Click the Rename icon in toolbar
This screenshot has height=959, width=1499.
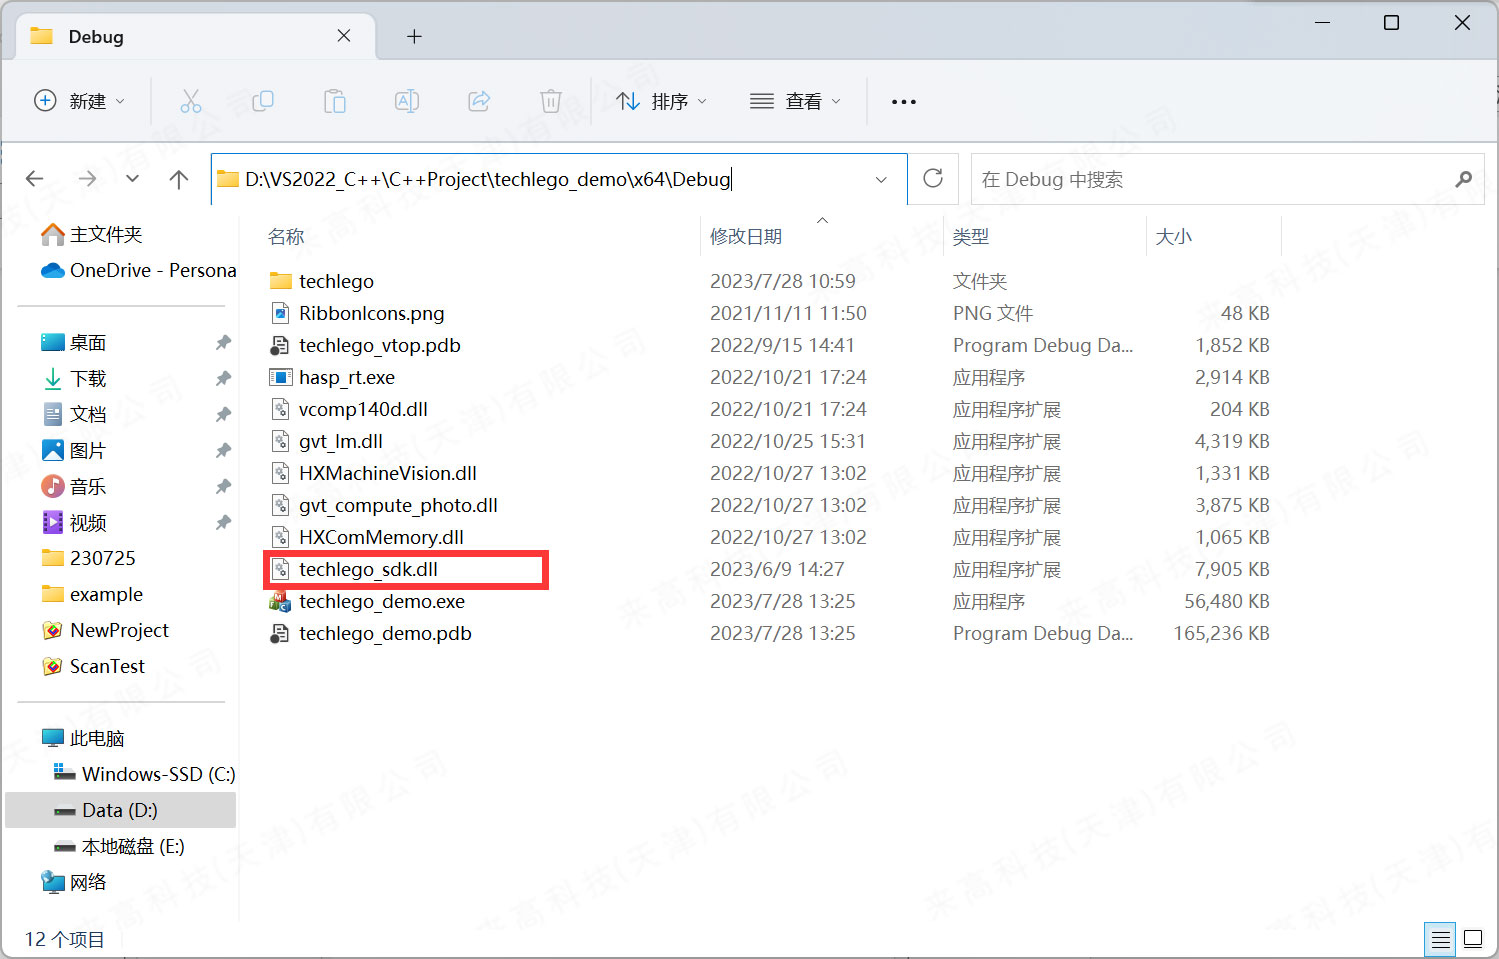pyautogui.click(x=407, y=101)
